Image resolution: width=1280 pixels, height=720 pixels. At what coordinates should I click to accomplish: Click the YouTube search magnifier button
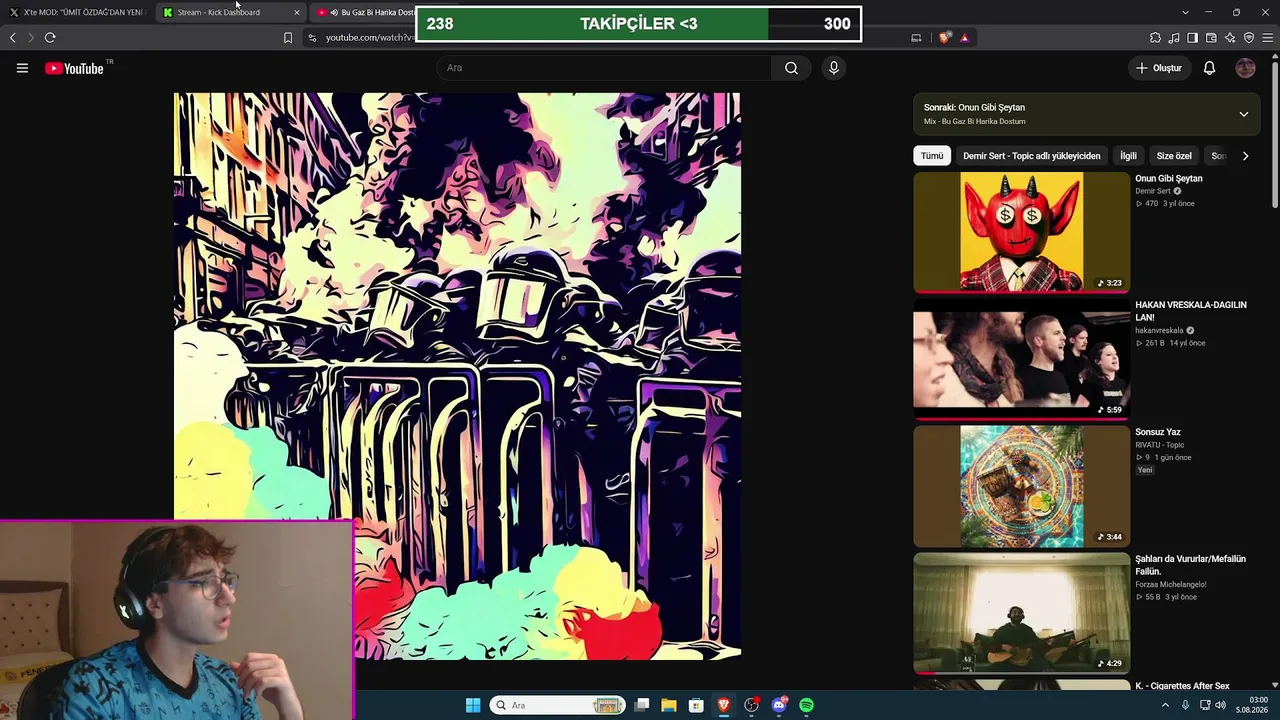coord(791,68)
